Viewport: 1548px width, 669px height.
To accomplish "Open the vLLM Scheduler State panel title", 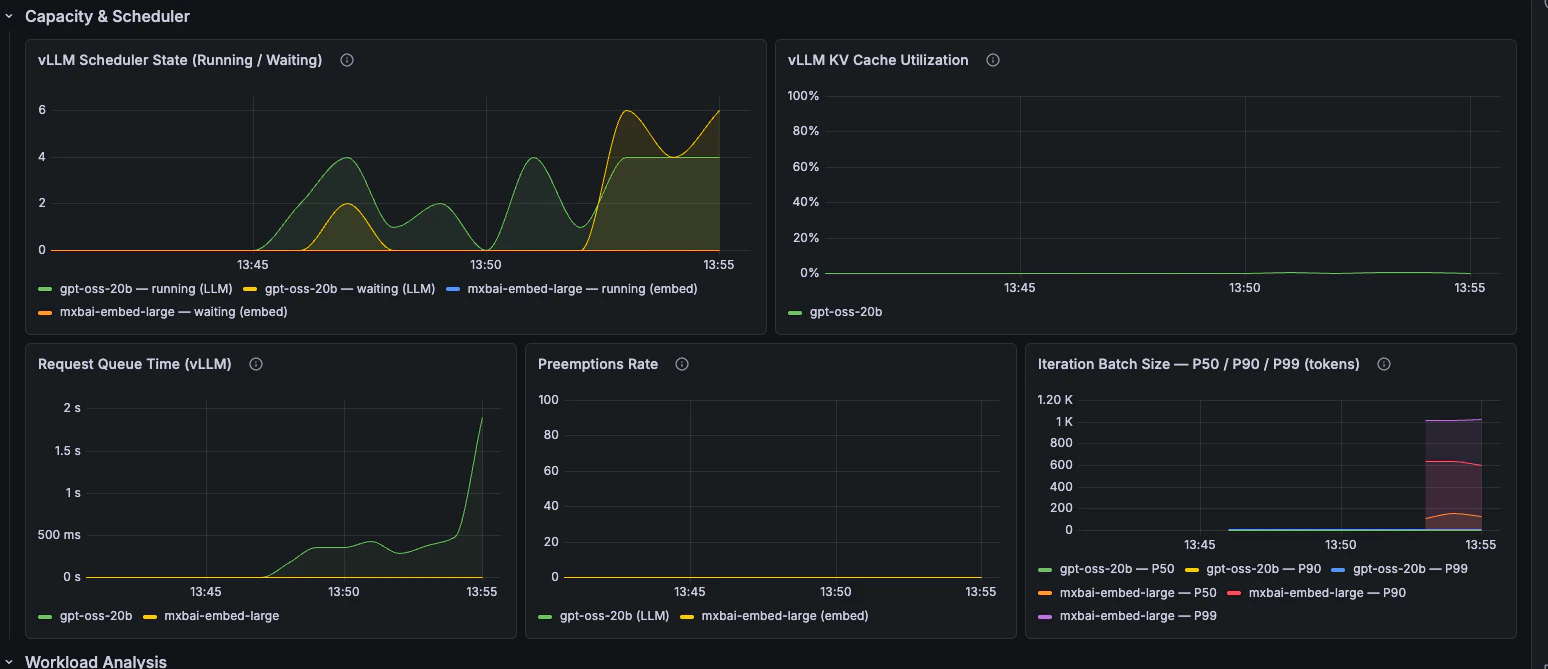I will tap(180, 60).
